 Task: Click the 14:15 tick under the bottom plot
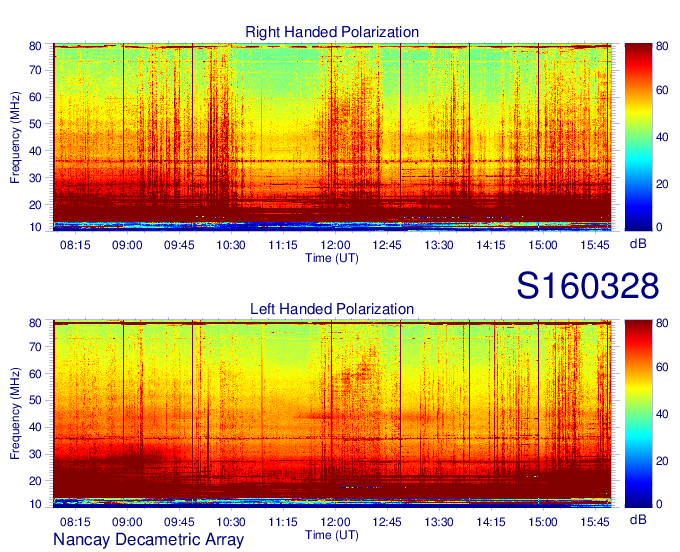click(x=491, y=522)
